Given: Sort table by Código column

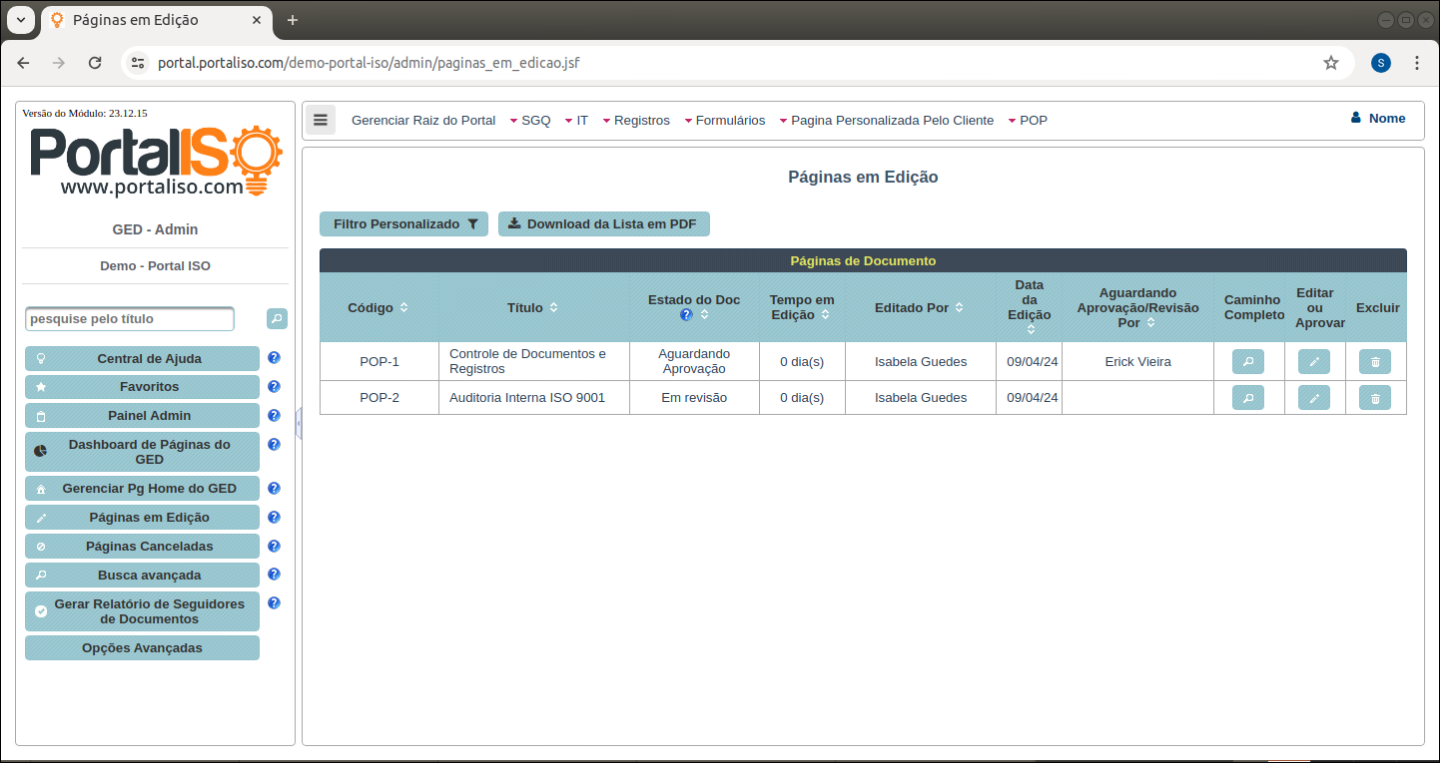Looking at the screenshot, I should (x=404, y=308).
